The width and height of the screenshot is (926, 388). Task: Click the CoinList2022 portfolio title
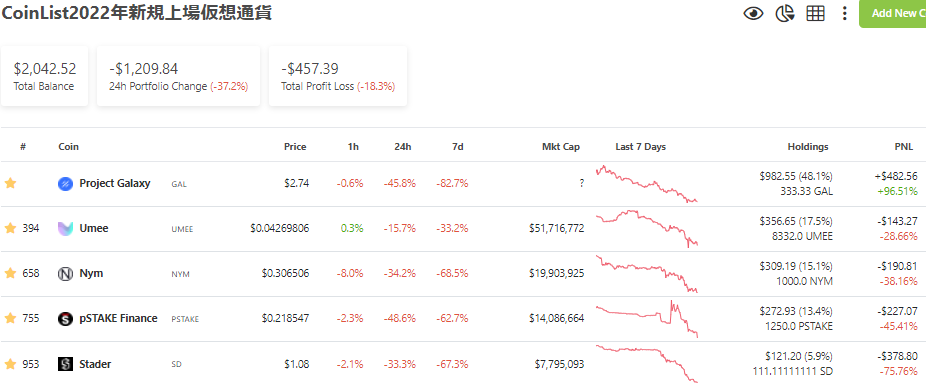coord(136,12)
